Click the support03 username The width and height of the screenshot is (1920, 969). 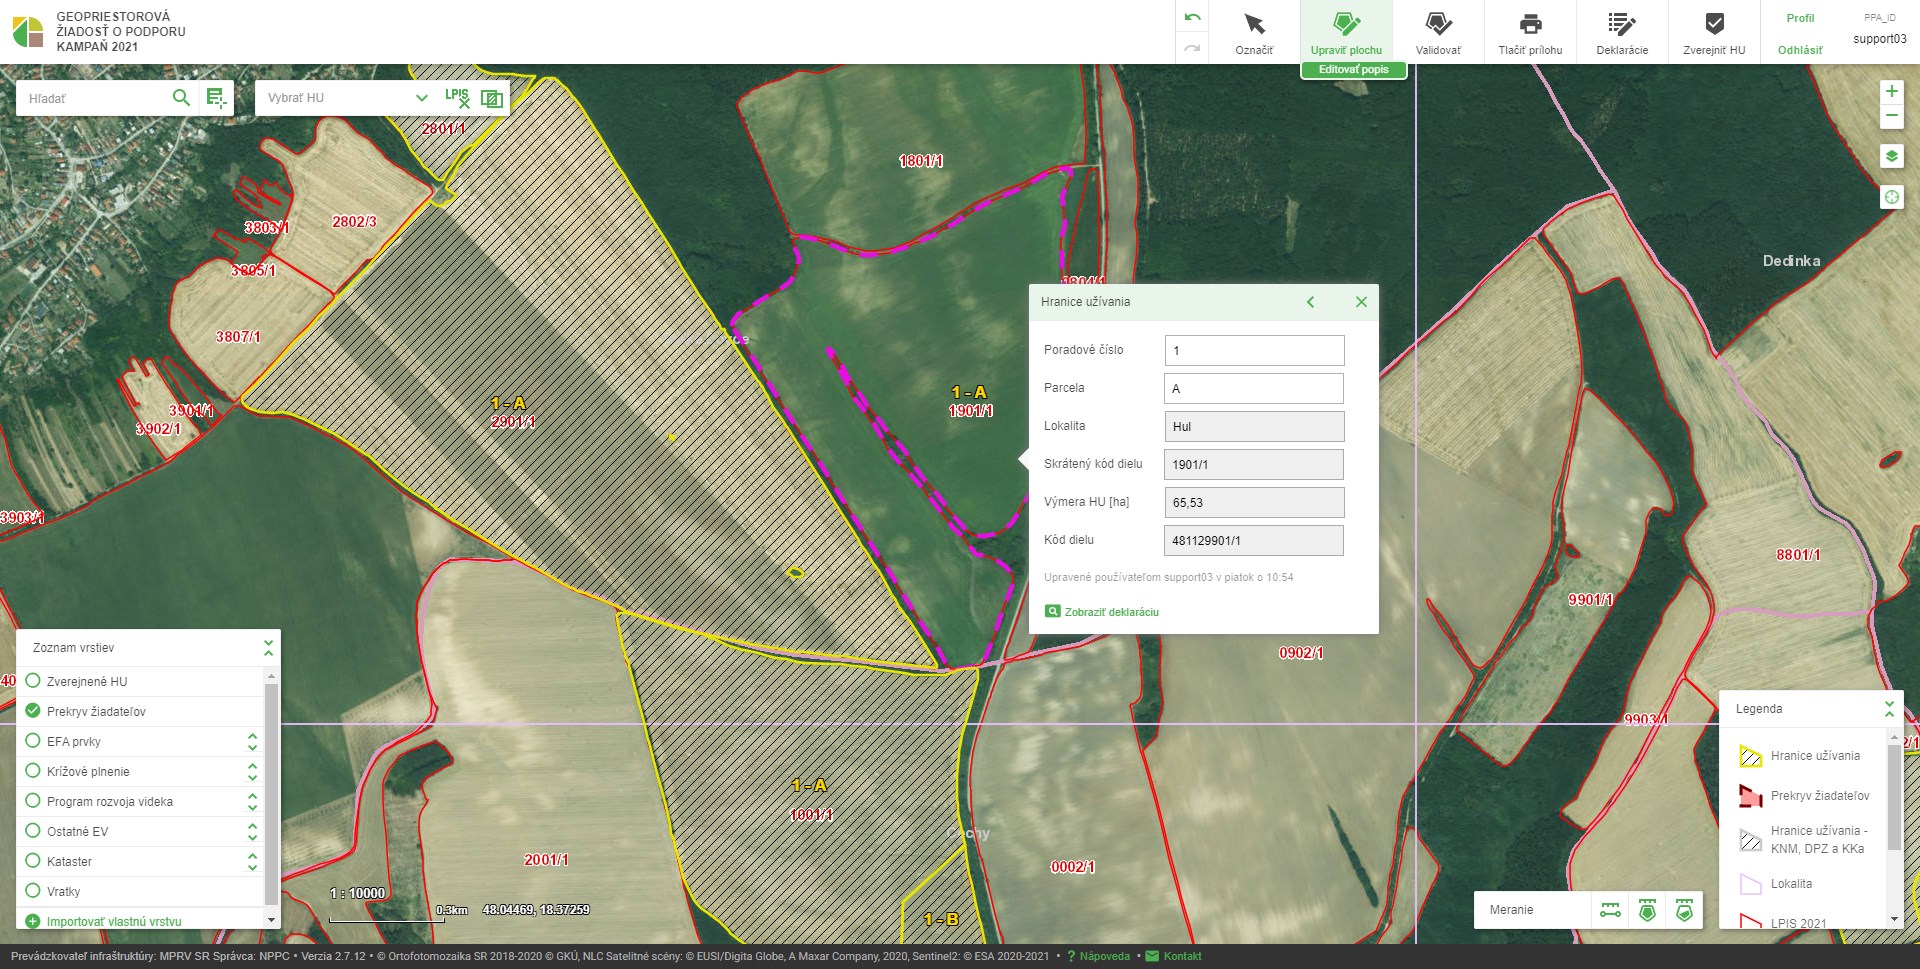tap(1879, 39)
